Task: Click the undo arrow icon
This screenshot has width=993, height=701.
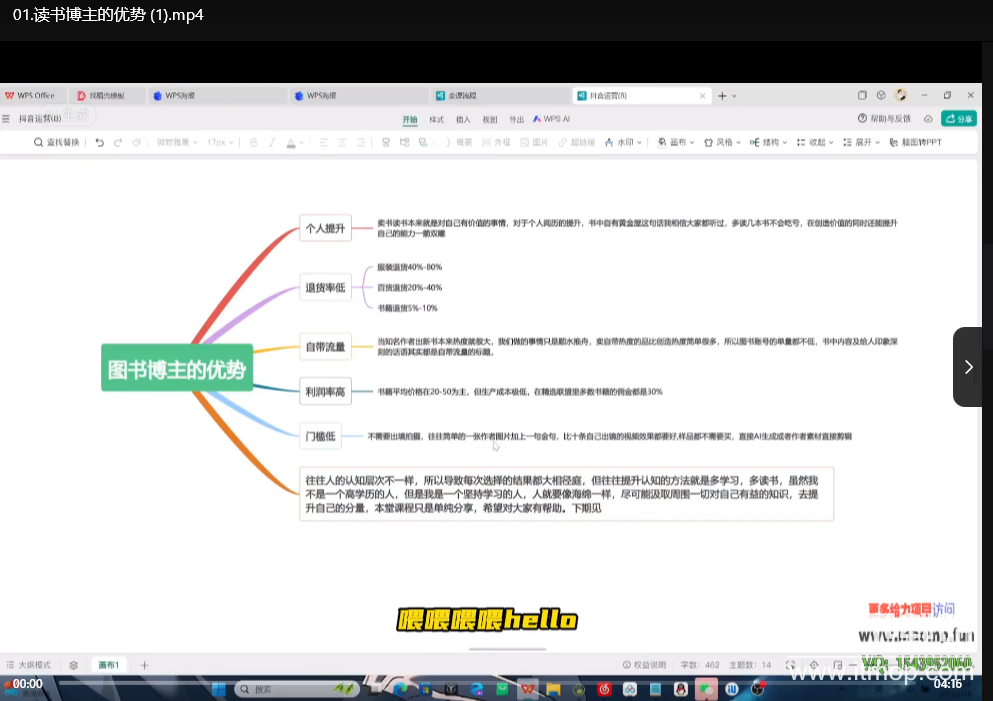Action: tap(99, 143)
